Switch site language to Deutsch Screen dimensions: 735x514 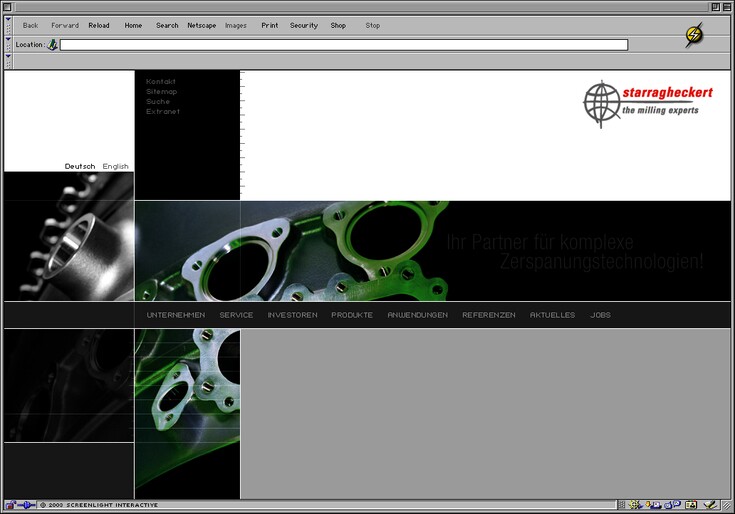[x=80, y=166]
